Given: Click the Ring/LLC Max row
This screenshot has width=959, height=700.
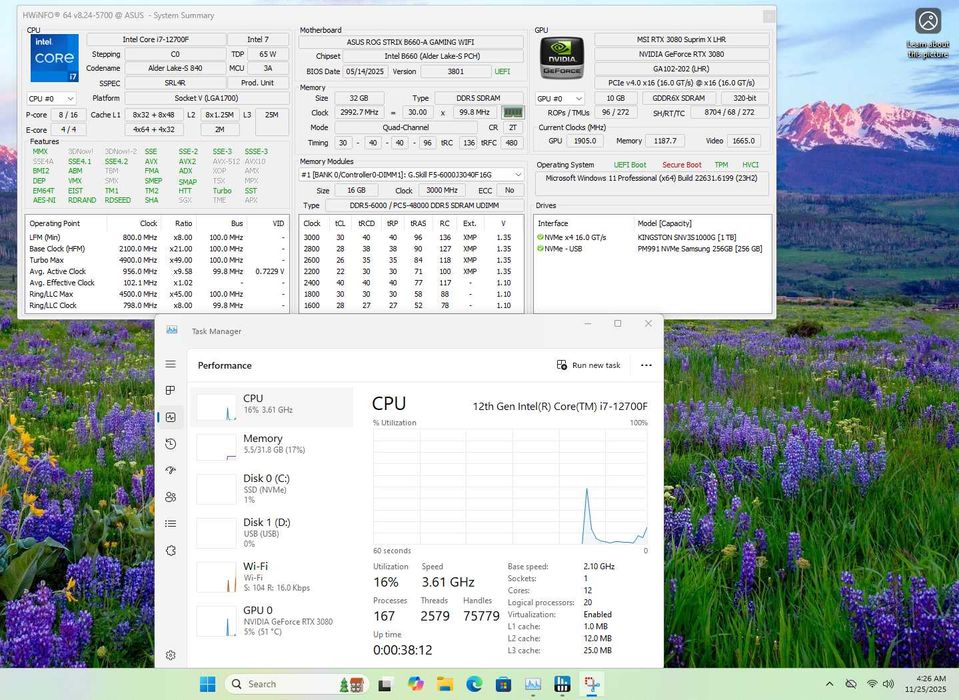Looking at the screenshot, I should [157, 294].
